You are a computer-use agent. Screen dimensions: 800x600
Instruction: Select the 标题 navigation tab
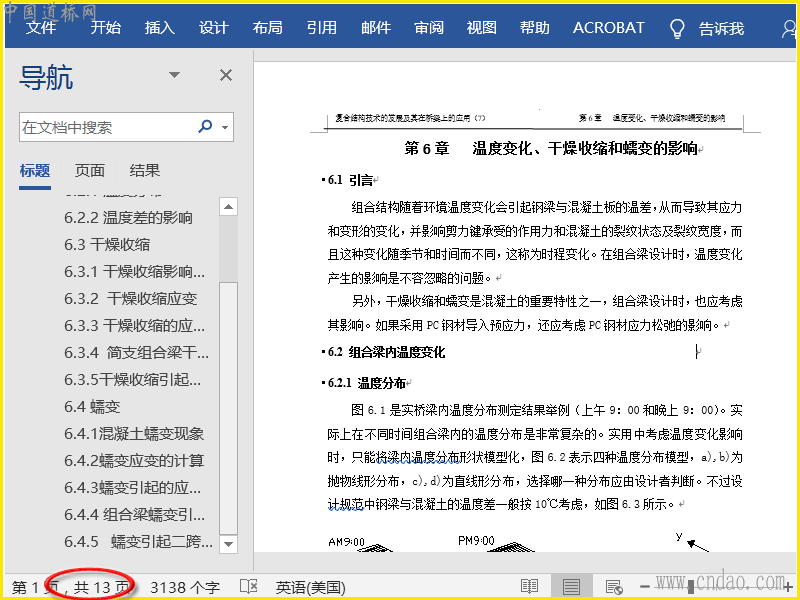click(35, 170)
